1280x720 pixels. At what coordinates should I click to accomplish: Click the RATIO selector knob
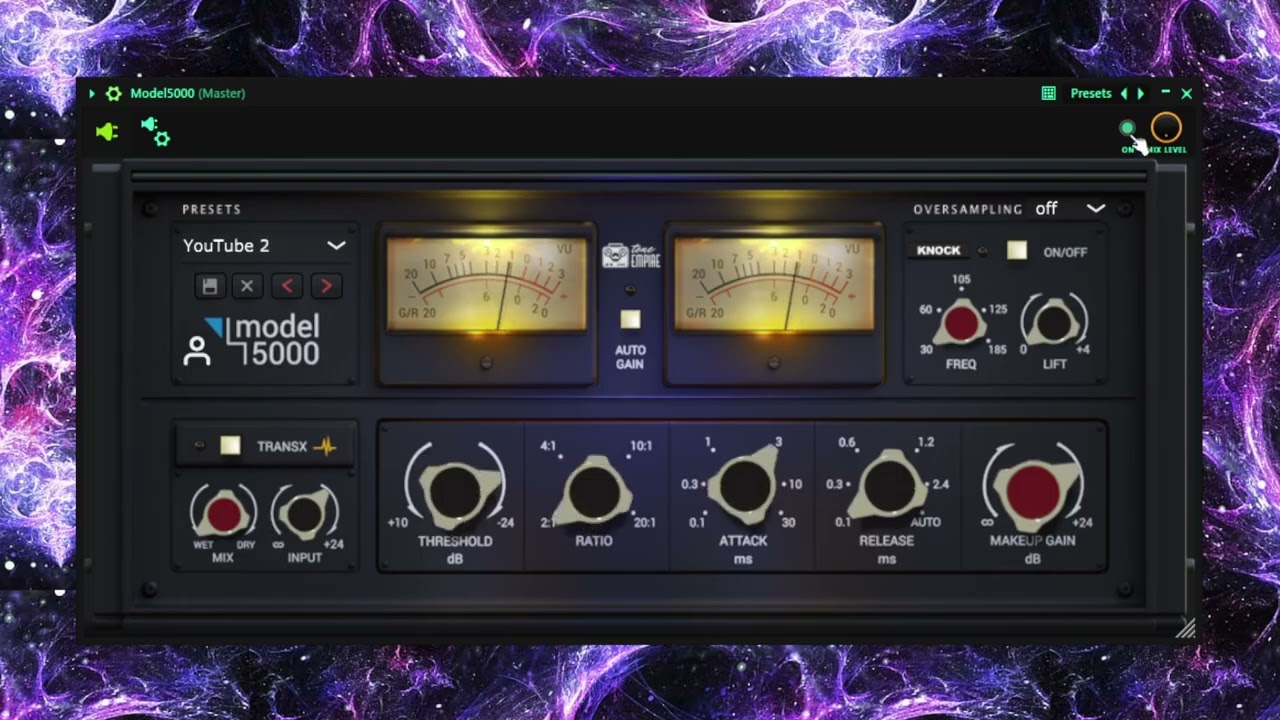(595, 492)
